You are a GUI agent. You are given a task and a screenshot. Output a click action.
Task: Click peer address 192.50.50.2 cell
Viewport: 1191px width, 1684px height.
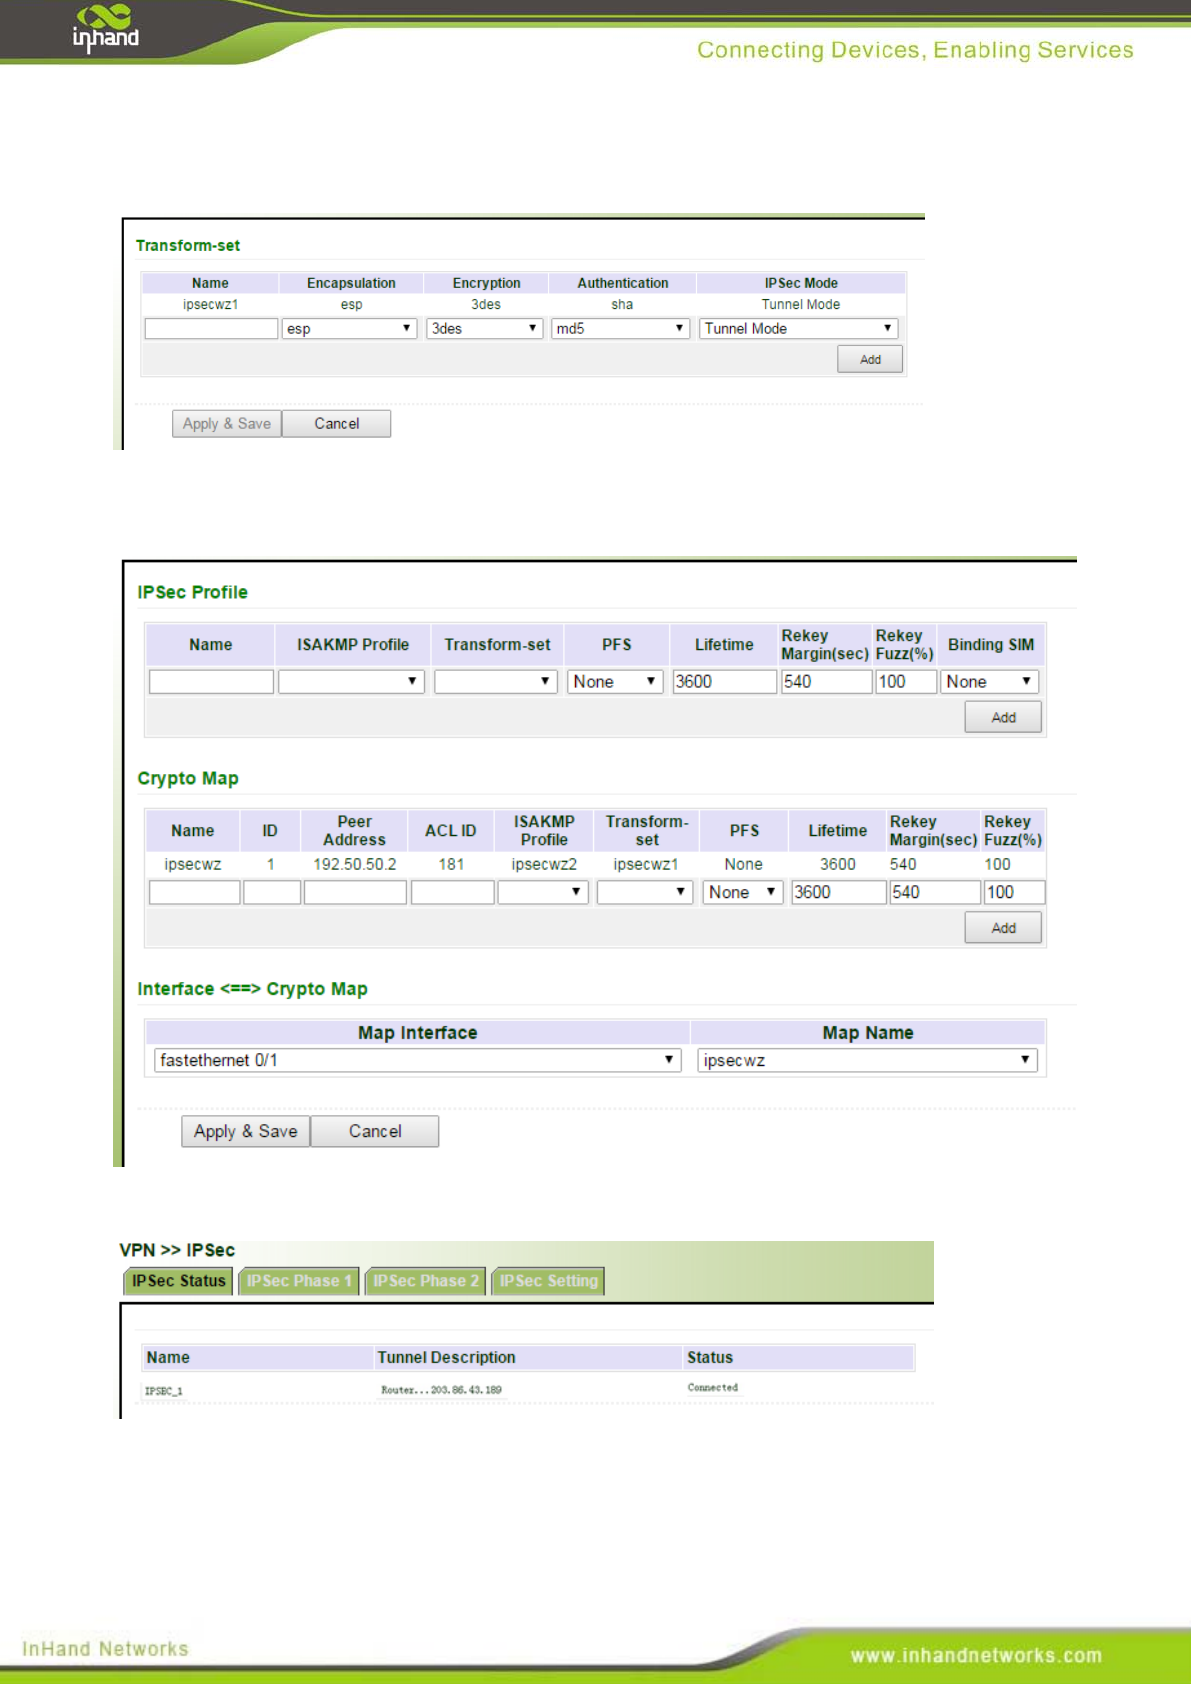point(355,864)
